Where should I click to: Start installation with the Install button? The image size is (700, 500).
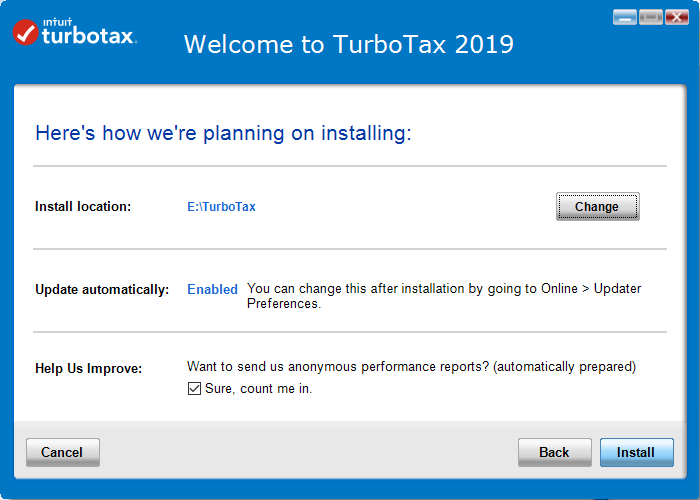click(636, 452)
